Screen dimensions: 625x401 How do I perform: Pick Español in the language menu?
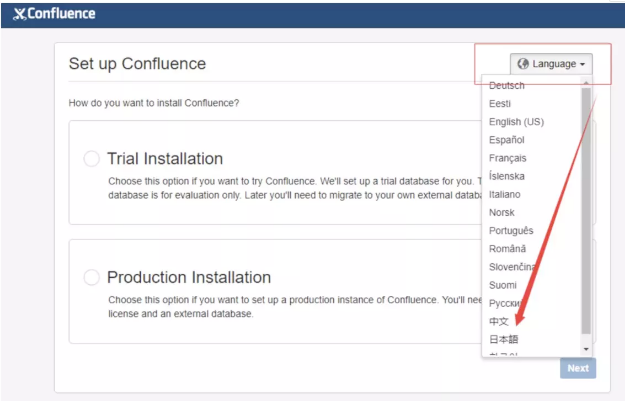pyautogui.click(x=507, y=140)
